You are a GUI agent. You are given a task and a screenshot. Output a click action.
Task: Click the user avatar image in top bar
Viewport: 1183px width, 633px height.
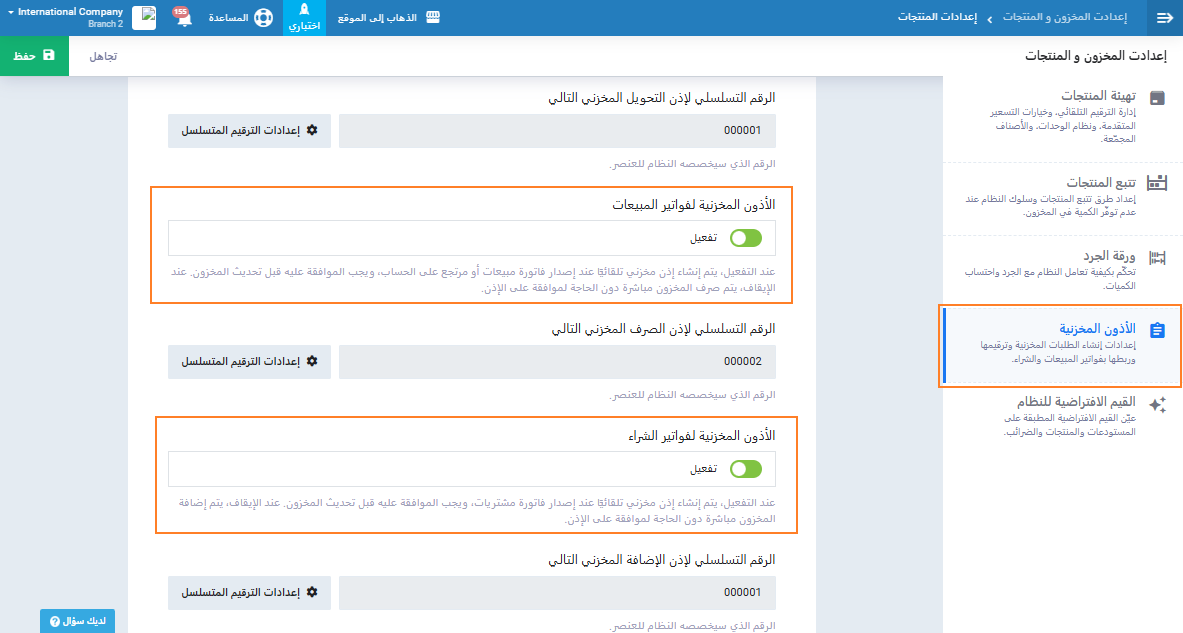tap(144, 18)
